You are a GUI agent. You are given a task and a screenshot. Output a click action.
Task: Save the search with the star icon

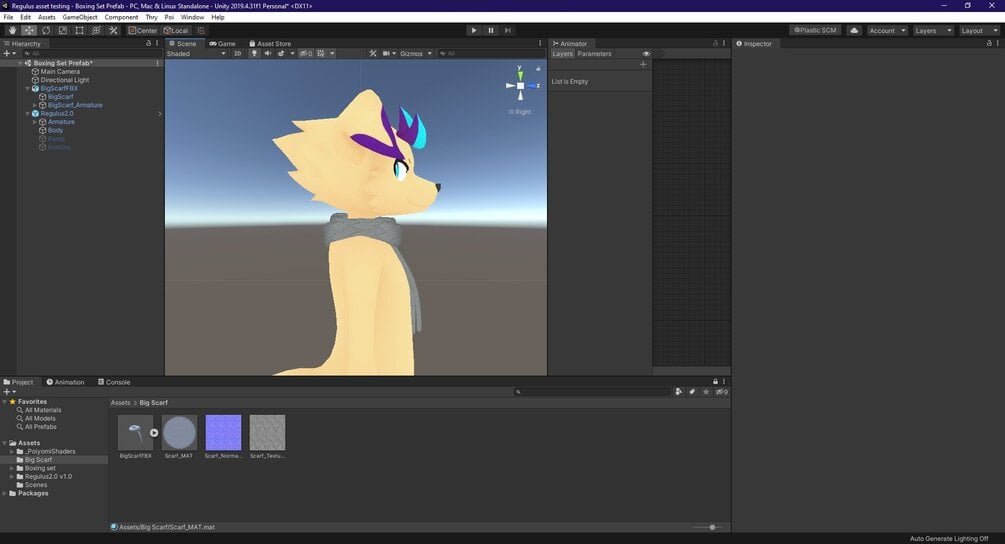point(706,392)
